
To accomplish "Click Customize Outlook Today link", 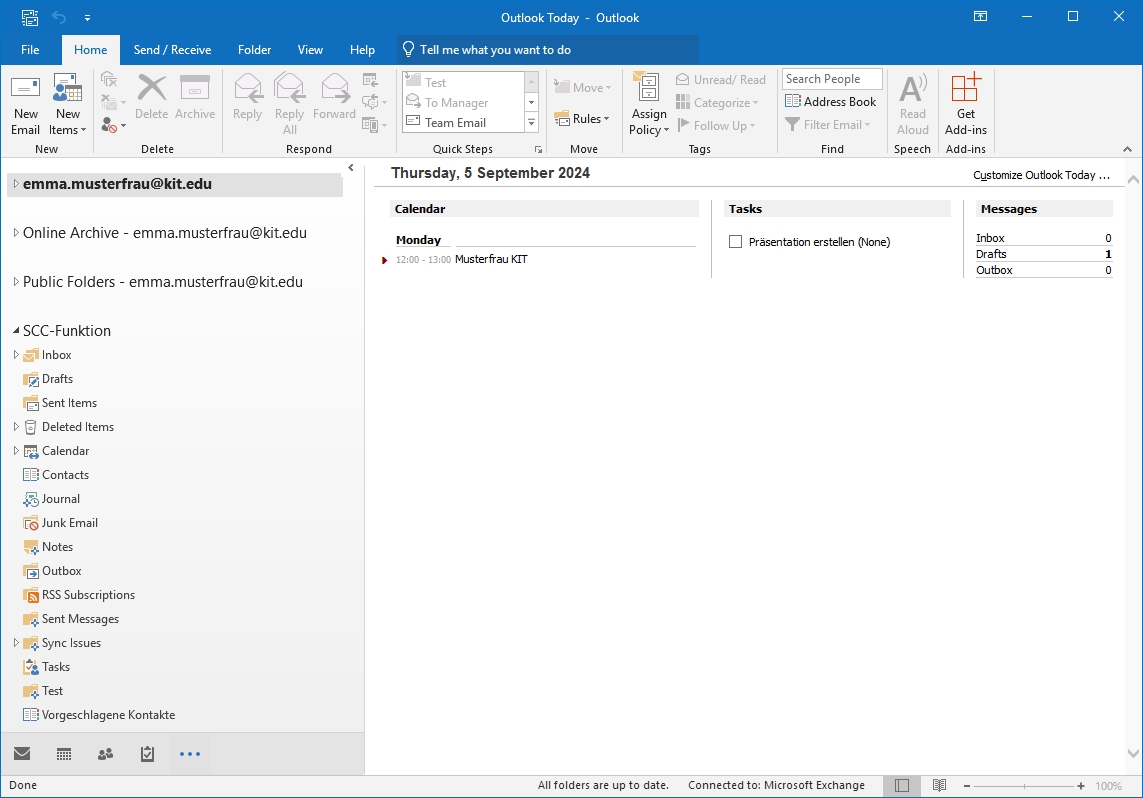I will point(1041,175).
